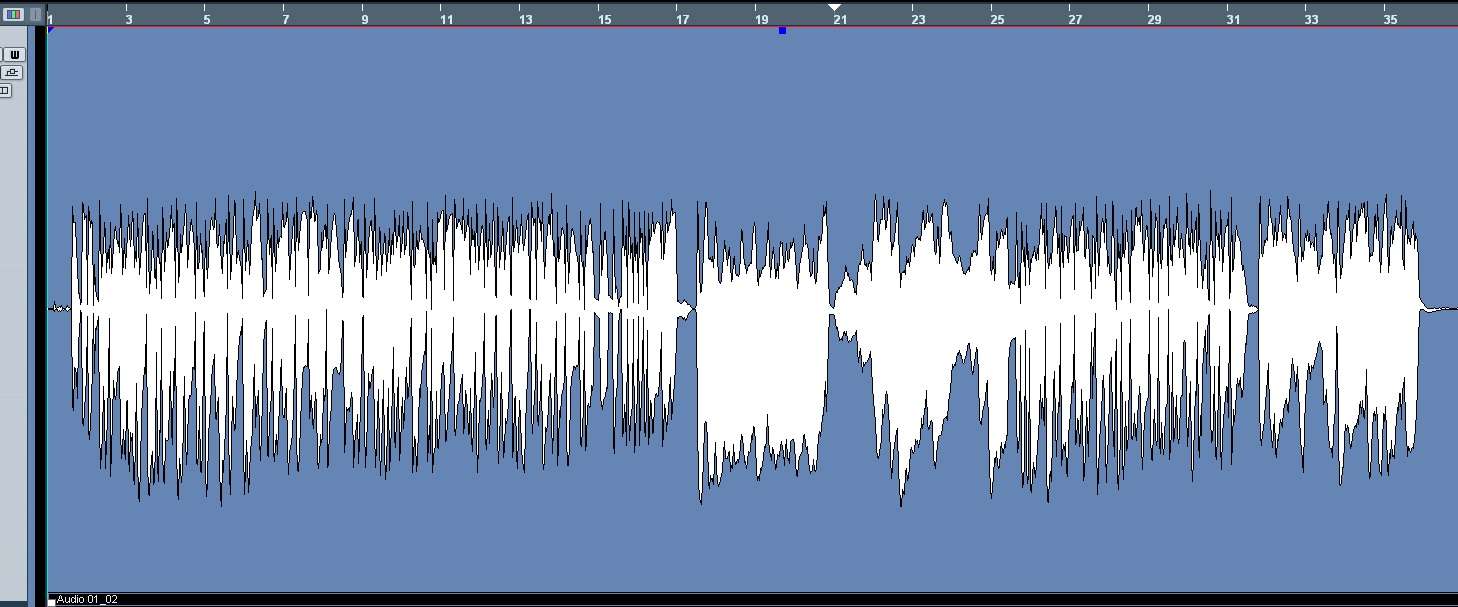Click ruler position bar 29
The image size is (1458, 607).
click(x=1154, y=19)
